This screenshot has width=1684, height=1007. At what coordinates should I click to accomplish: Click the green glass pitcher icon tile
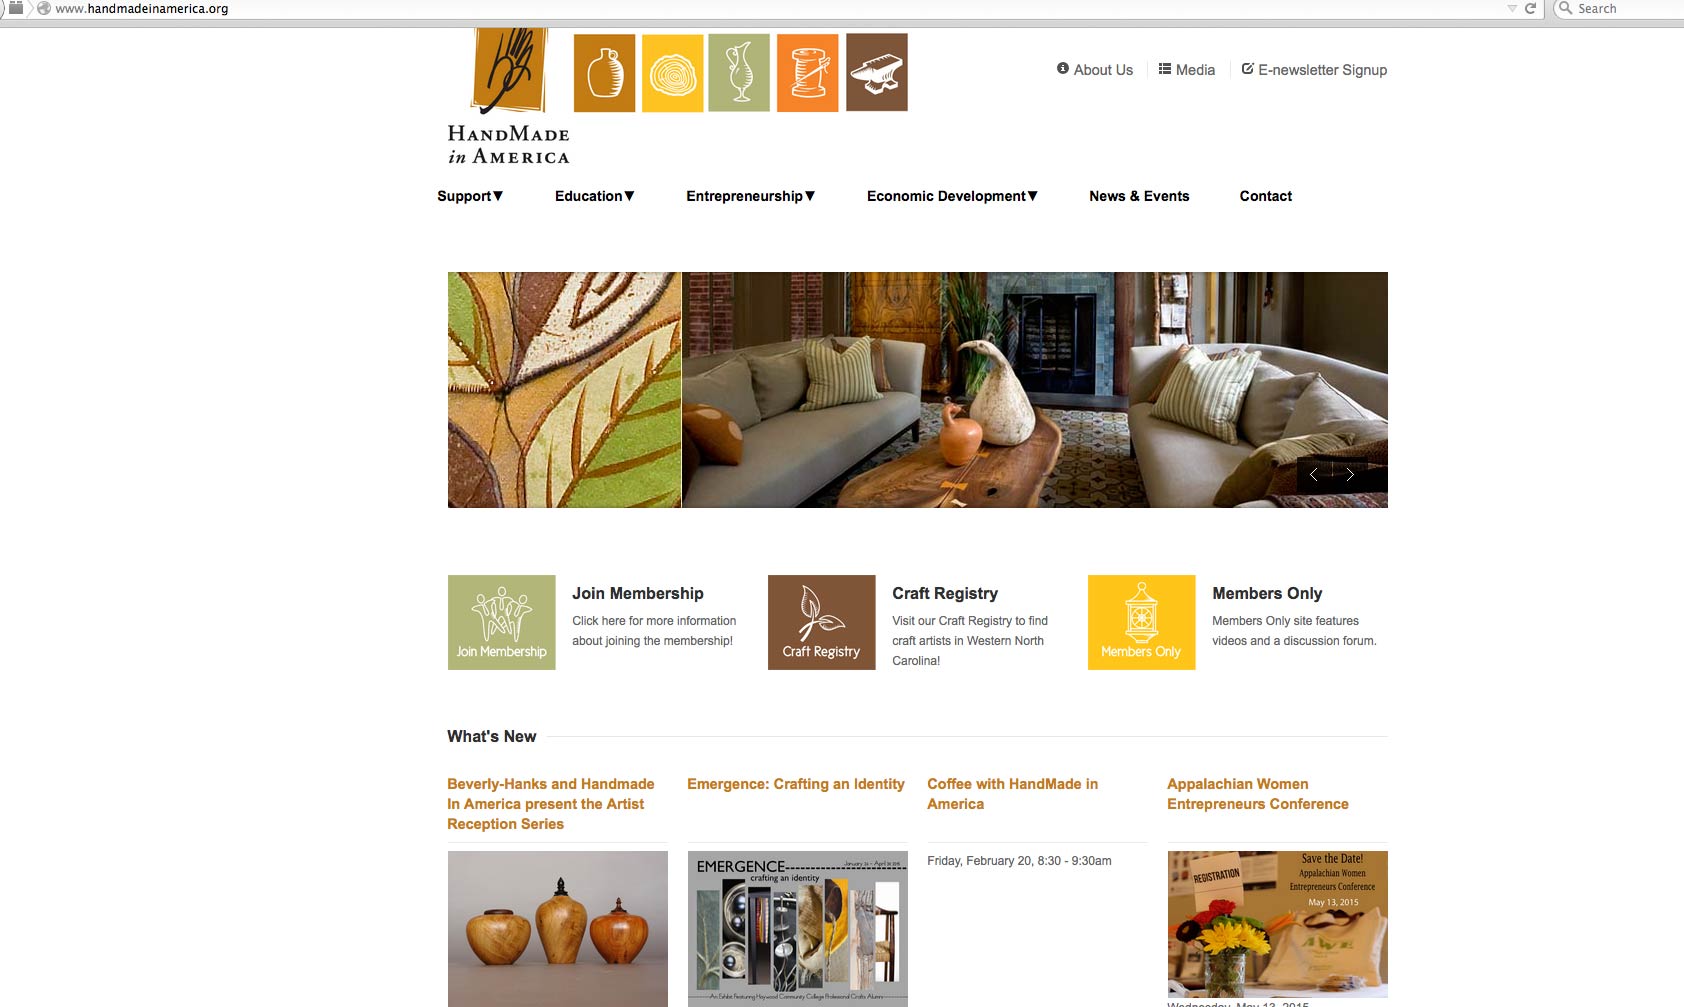(x=739, y=73)
